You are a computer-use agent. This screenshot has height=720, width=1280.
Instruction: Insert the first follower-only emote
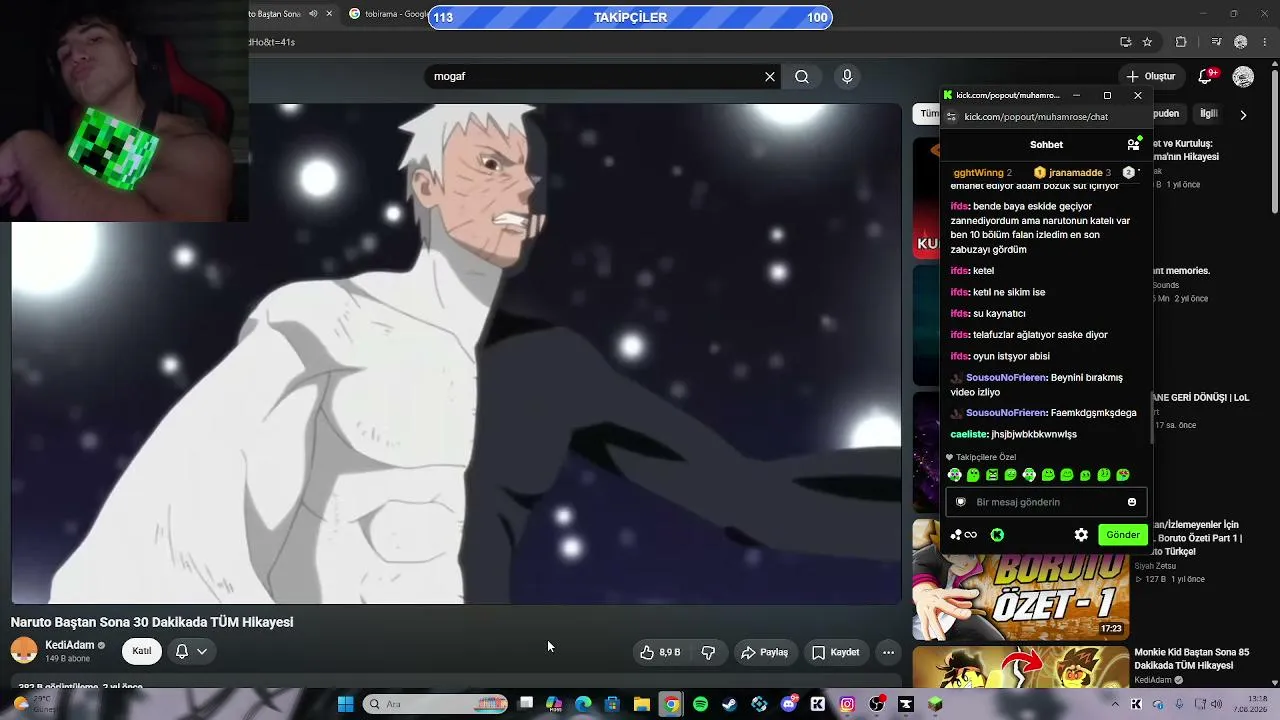pos(955,475)
